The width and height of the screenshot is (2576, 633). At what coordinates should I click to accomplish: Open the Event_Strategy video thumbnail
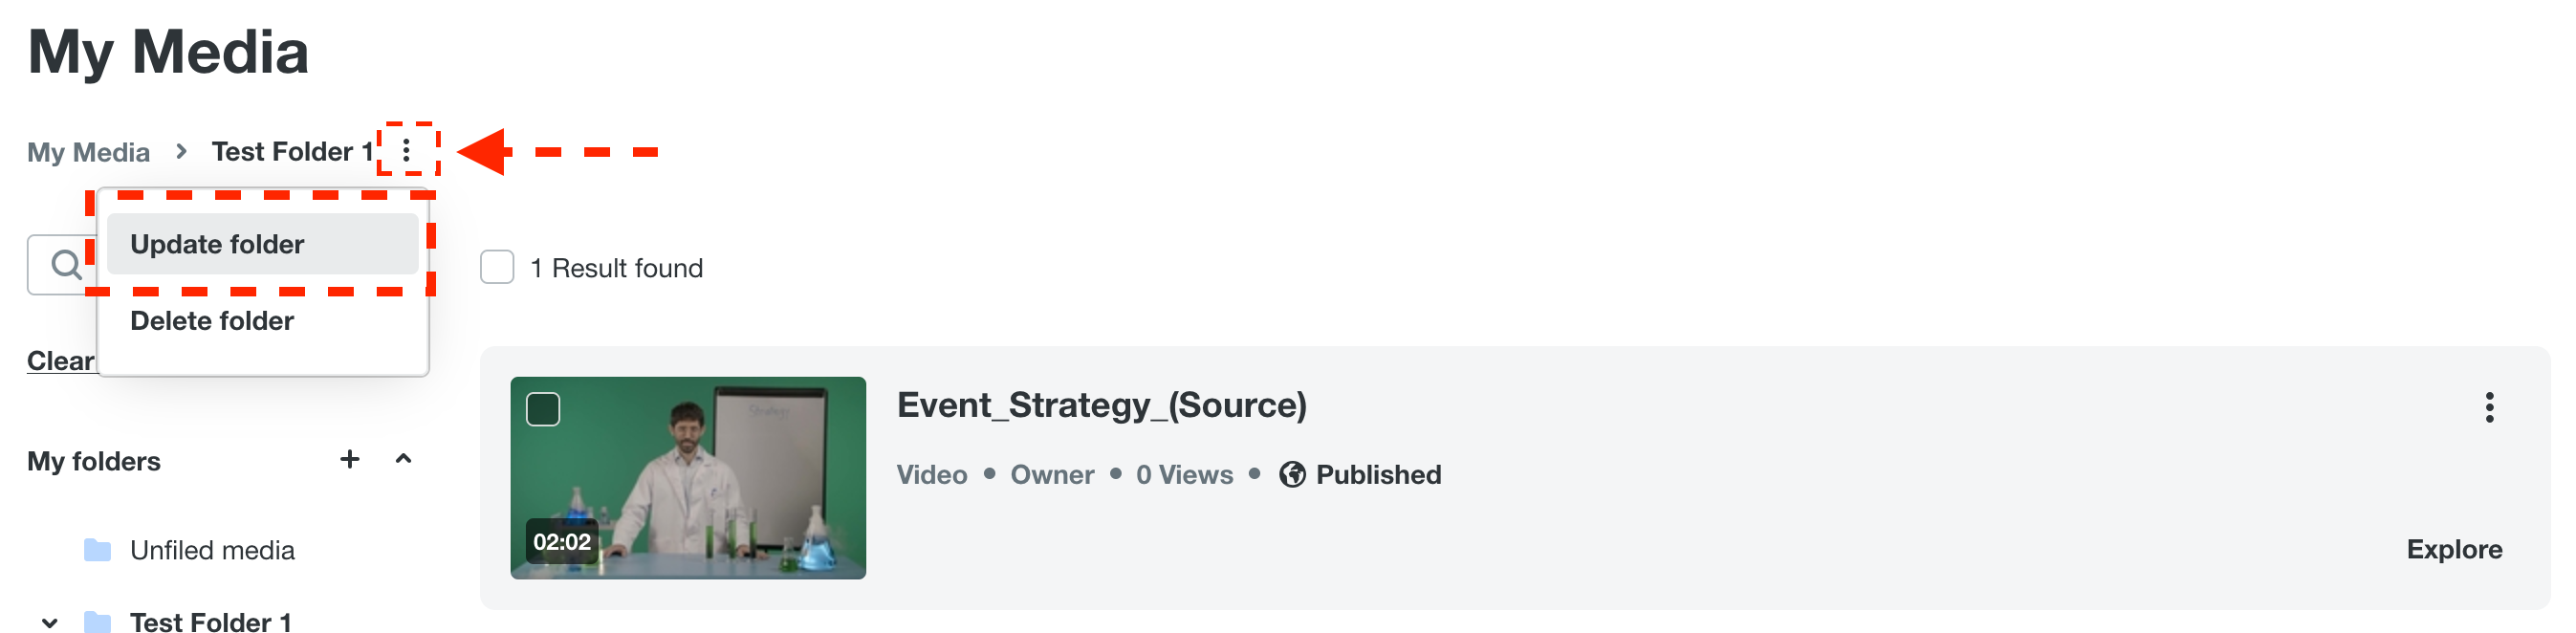688,478
